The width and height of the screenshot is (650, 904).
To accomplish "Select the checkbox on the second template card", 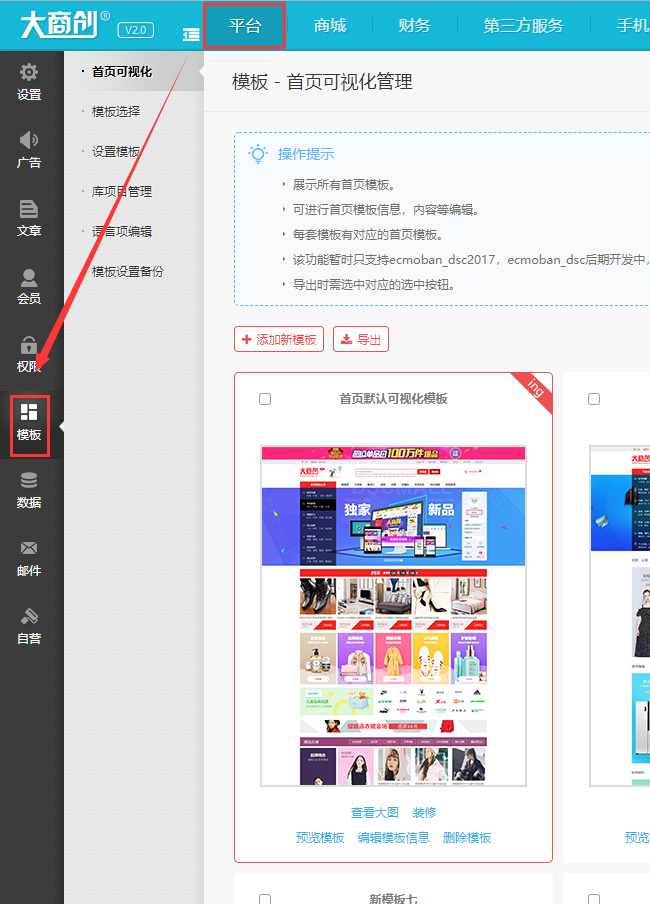I will [x=594, y=399].
